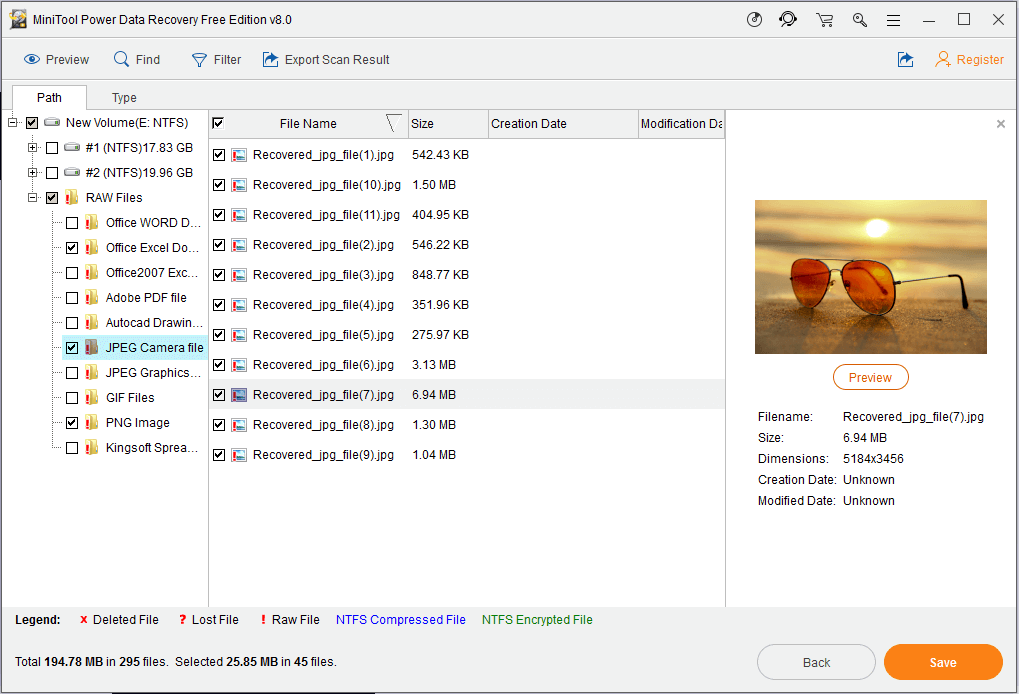Uncheck Recovered_jpg_file(7).jpg checkbox
Screen dimensions: 1019x694
tap(219, 395)
